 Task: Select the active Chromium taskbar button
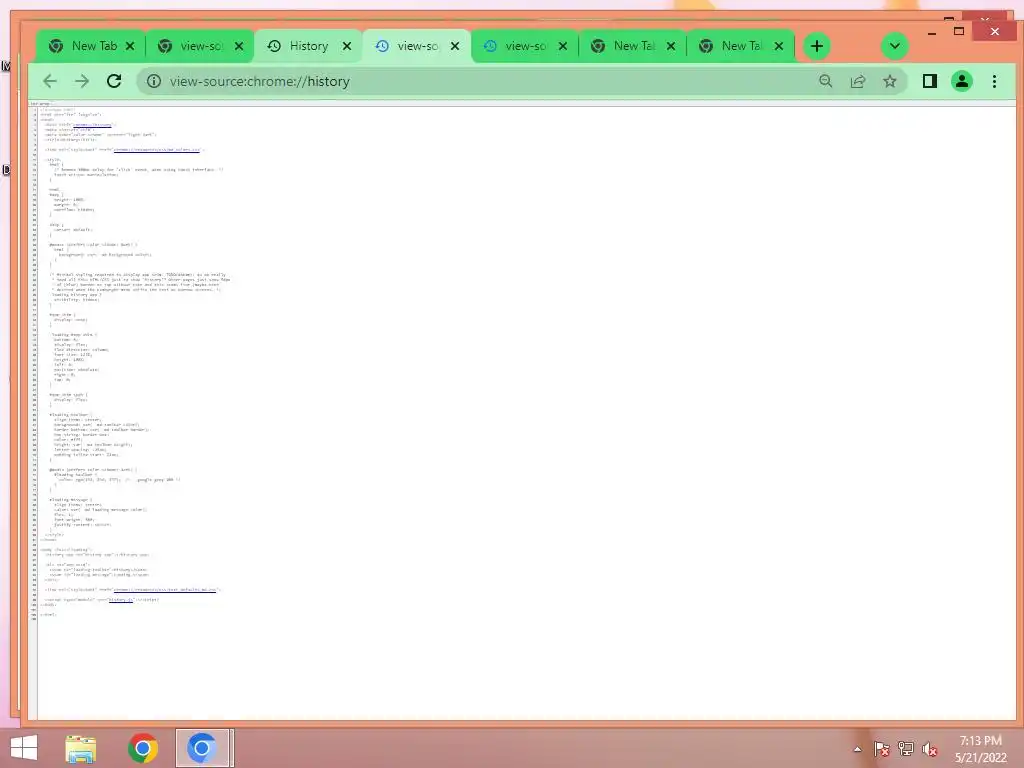tap(202, 748)
